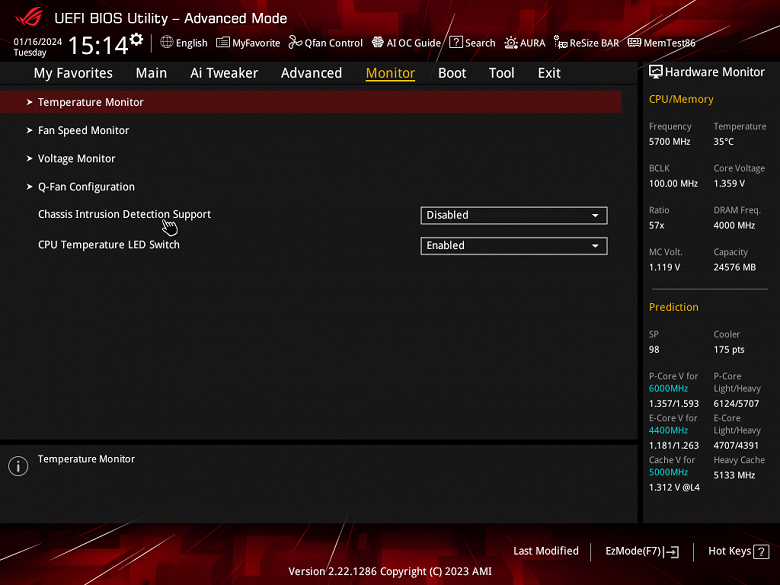Click the 5000MHz Cache text
The width and height of the screenshot is (780, 585).
click(668, 472)
